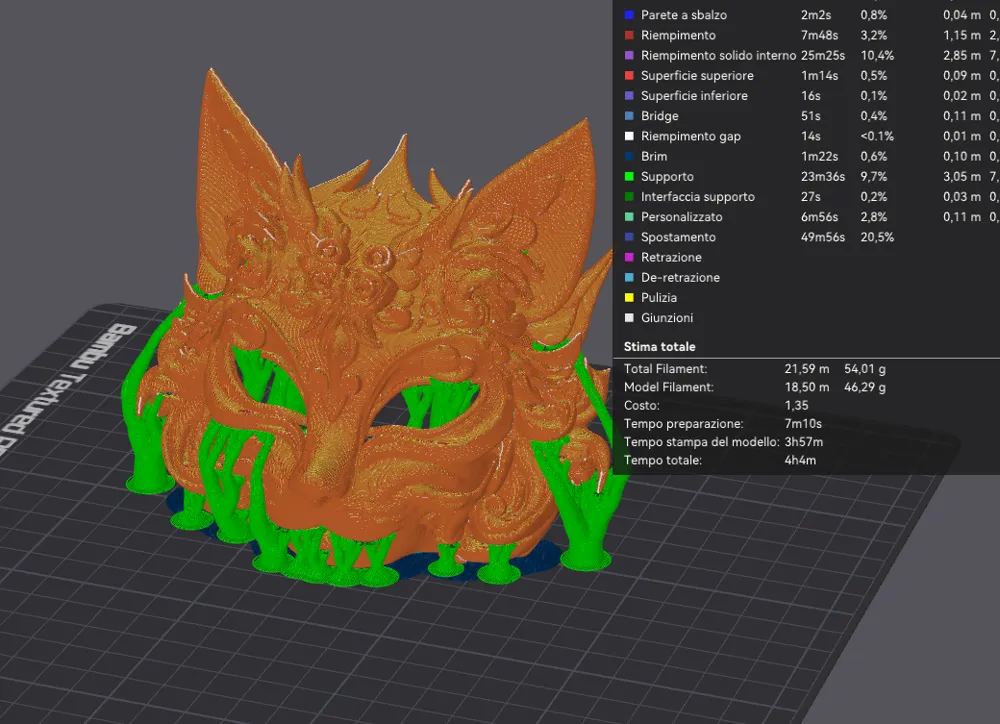1000x724 pixels.
Task: Click the Brim legend icon
Action: click(x=629, y=156)
